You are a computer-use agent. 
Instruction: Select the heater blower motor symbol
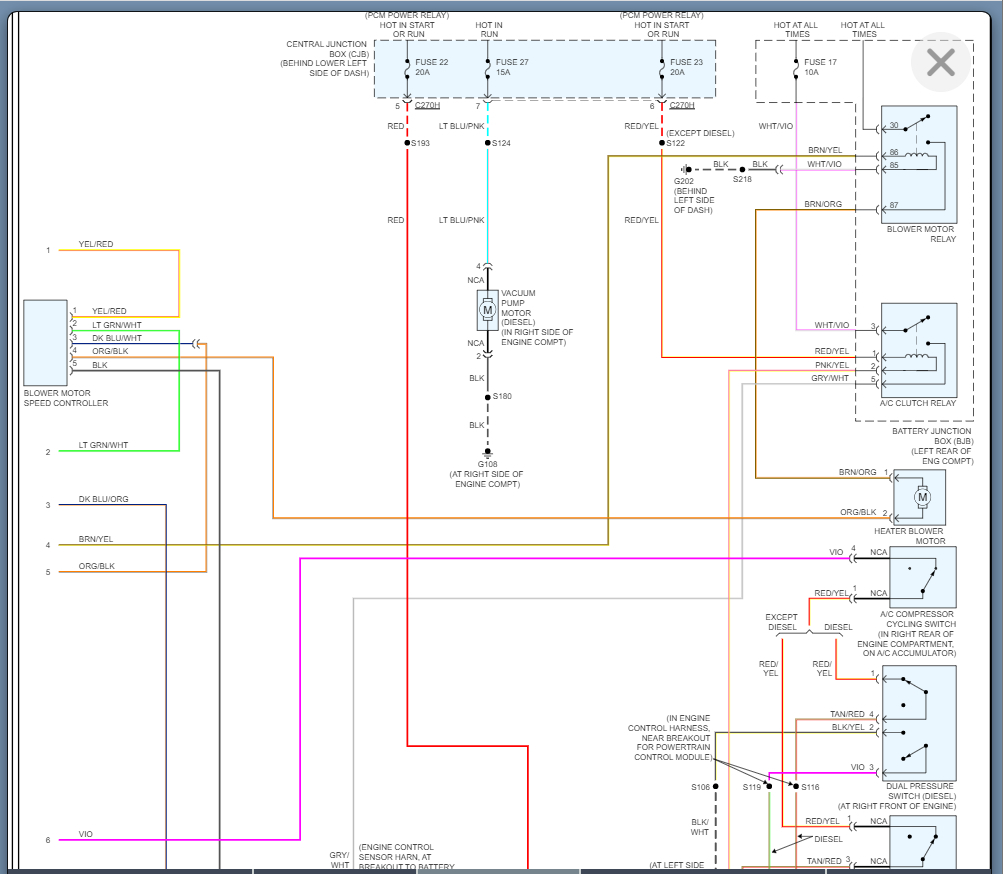click(922, 496)
